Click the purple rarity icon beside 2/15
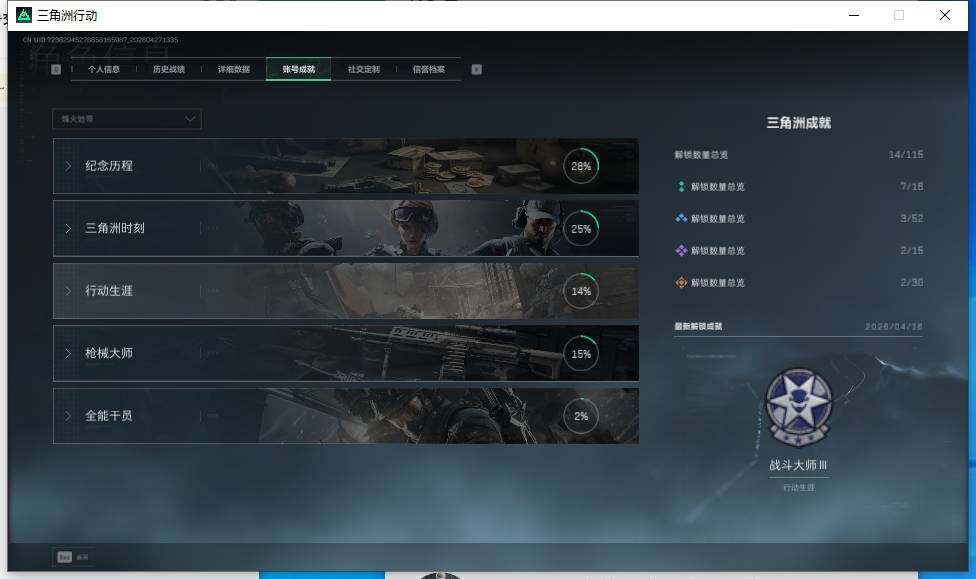 point(681,250)
